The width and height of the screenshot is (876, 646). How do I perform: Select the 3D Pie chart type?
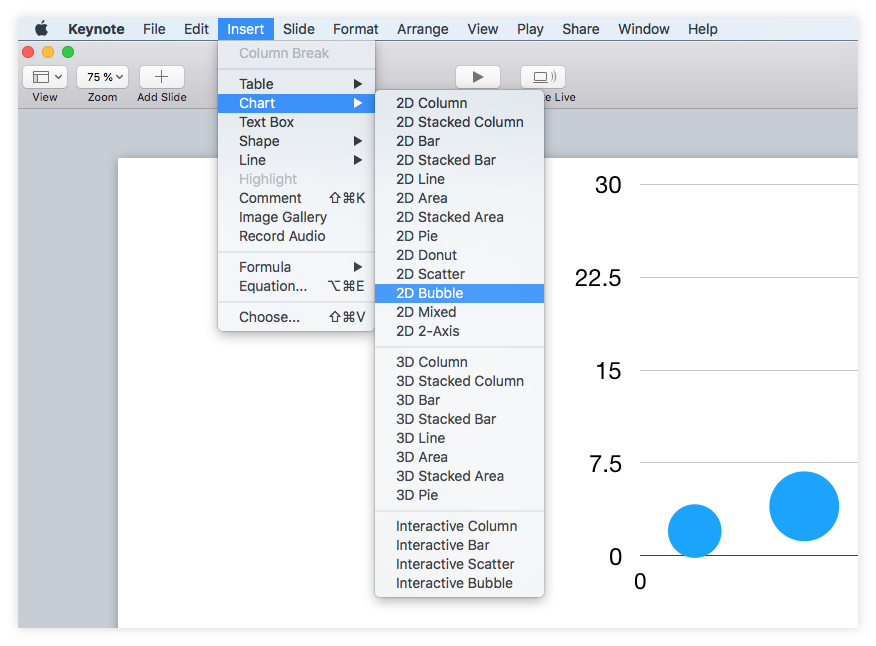(x=417, y=495)
